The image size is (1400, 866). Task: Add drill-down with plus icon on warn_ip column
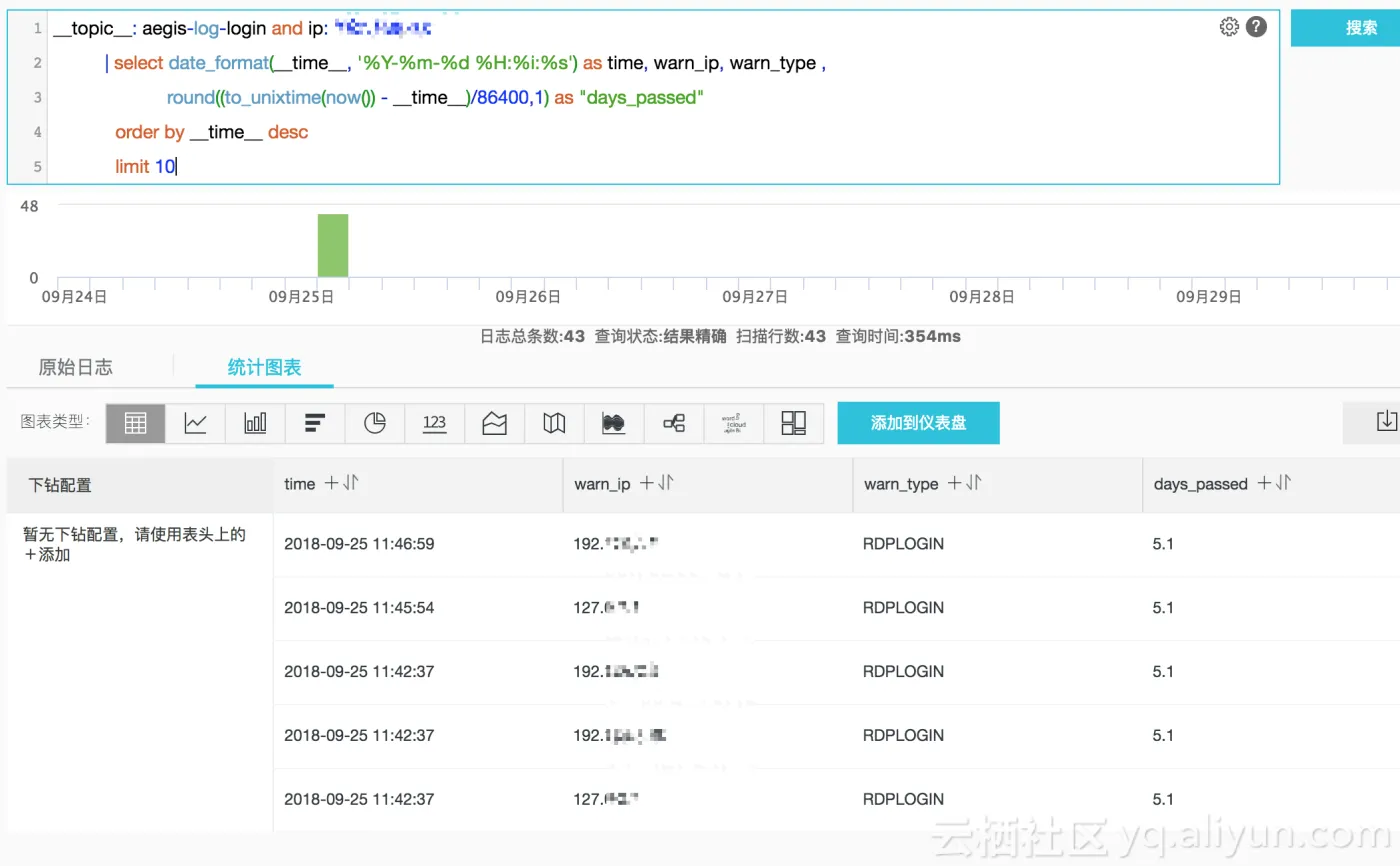pyautogui.click(x=647, y=484)
